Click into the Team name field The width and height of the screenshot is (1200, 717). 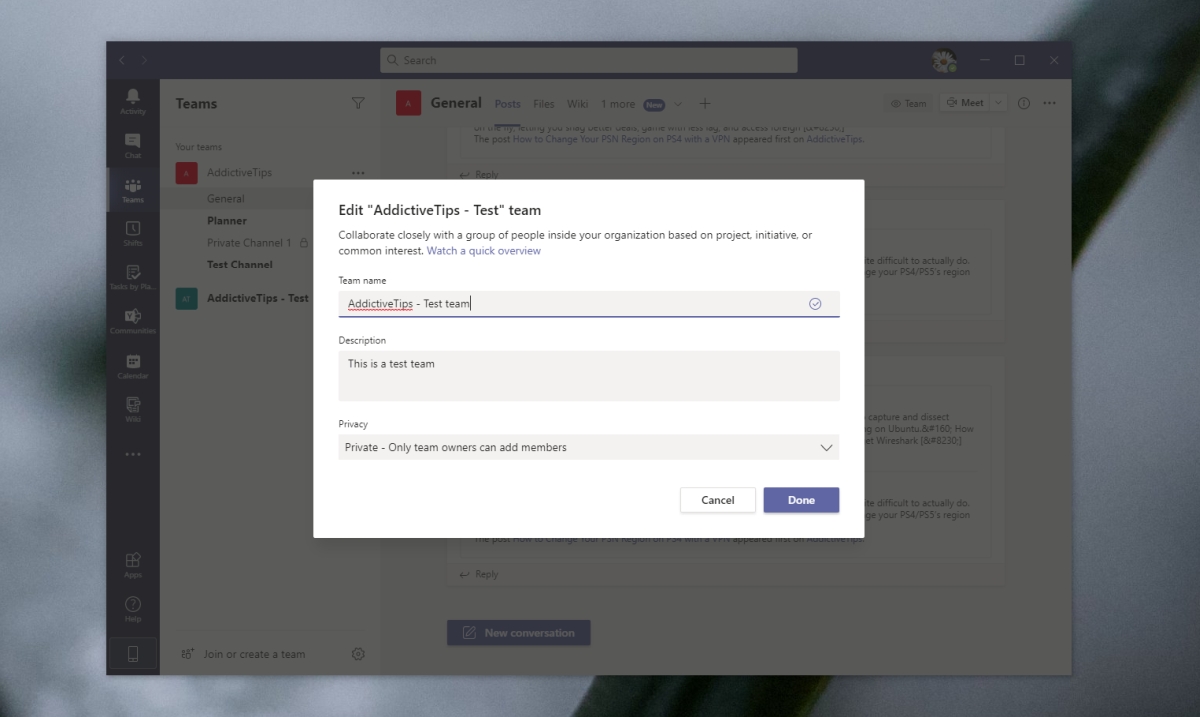click(589, 304)
